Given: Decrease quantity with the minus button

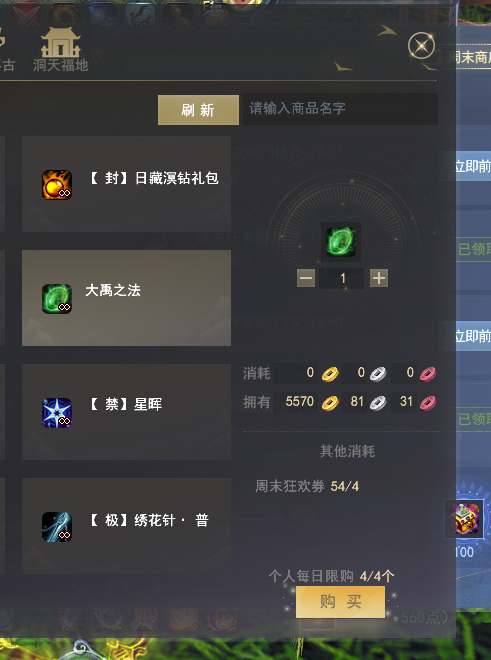Looking at the screenshot, I should (x=306, y=278).
